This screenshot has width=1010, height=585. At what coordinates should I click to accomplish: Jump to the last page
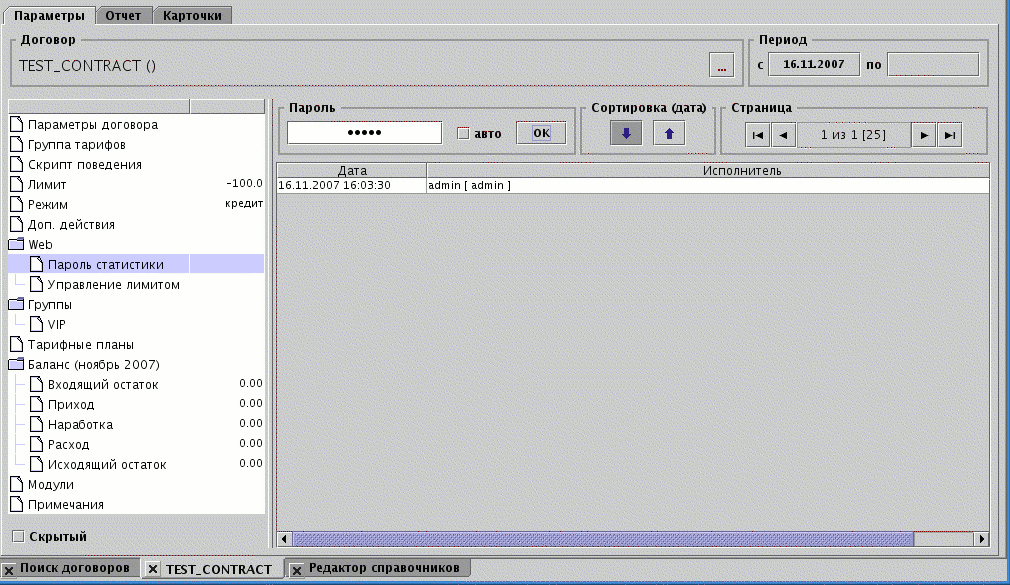(x=950, y=135)
